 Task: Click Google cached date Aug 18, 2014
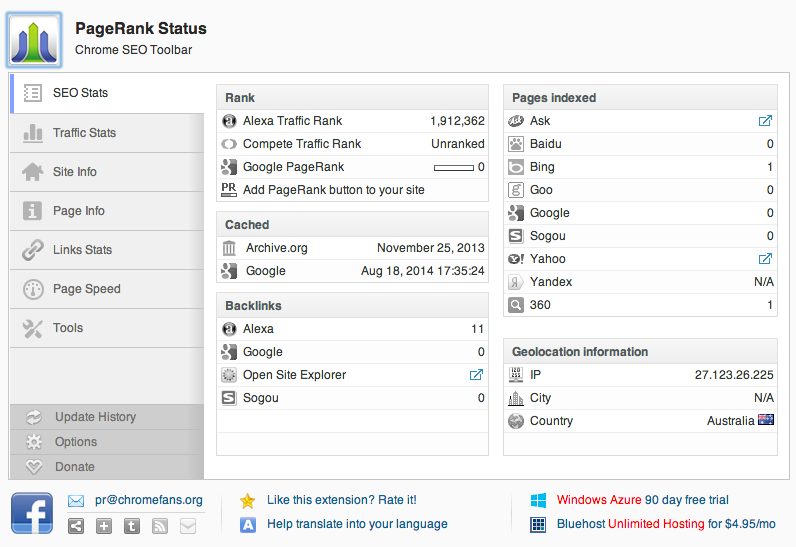tap(422, 271)
